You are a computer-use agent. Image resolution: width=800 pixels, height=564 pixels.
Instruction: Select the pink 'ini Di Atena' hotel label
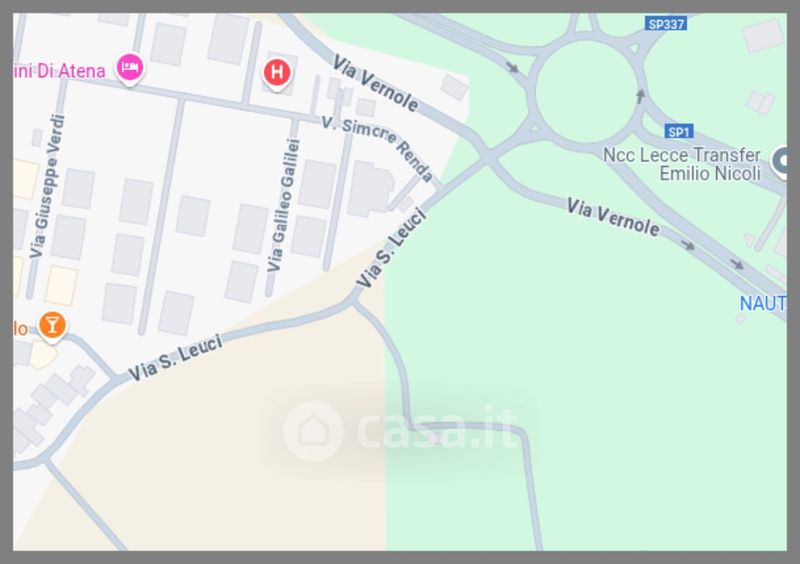[x=59, y=70]
